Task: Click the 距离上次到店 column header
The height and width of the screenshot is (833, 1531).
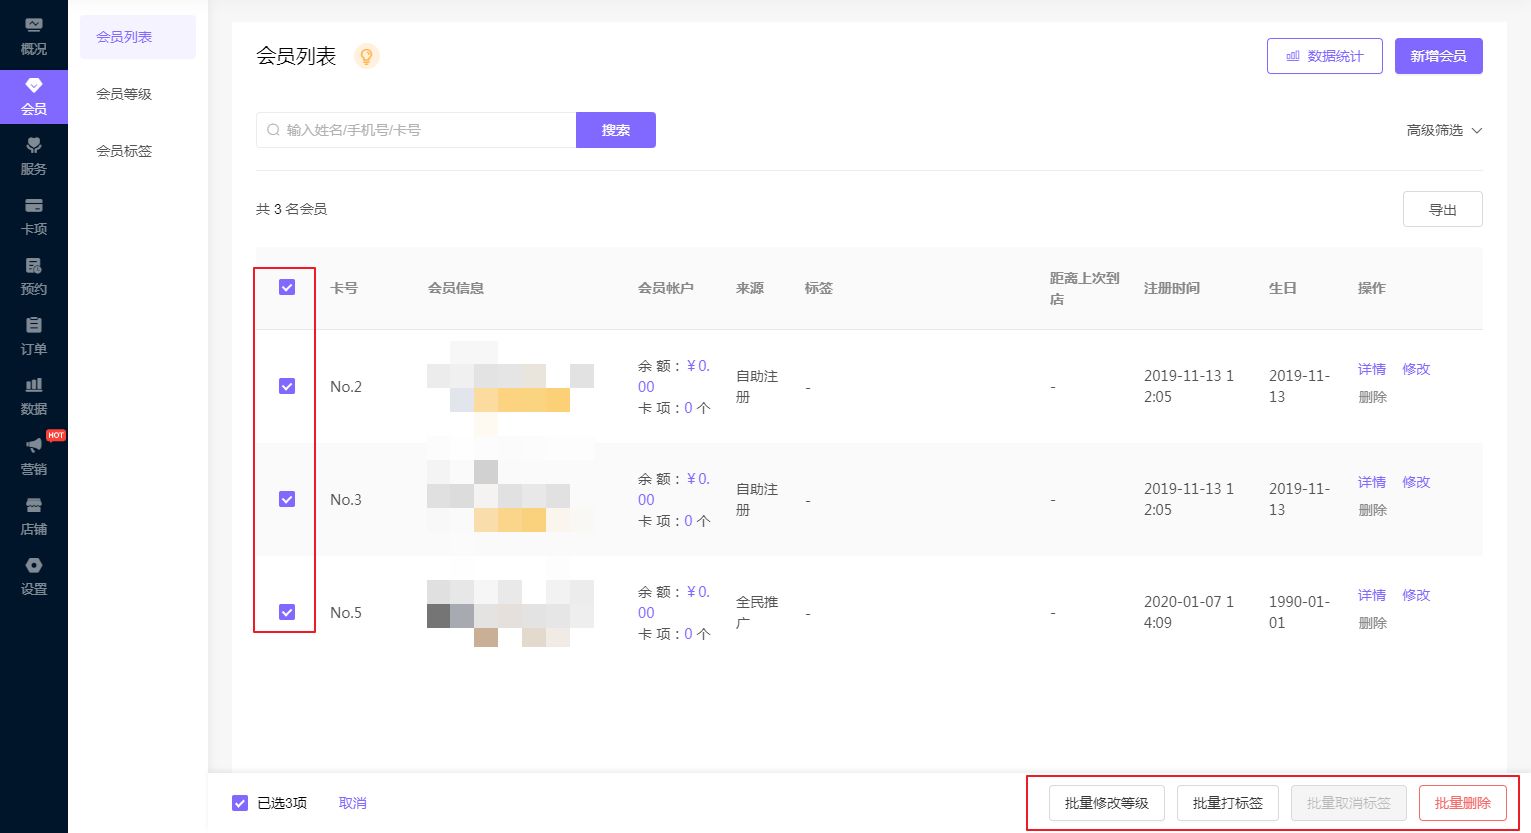Action: point(1084,288)
